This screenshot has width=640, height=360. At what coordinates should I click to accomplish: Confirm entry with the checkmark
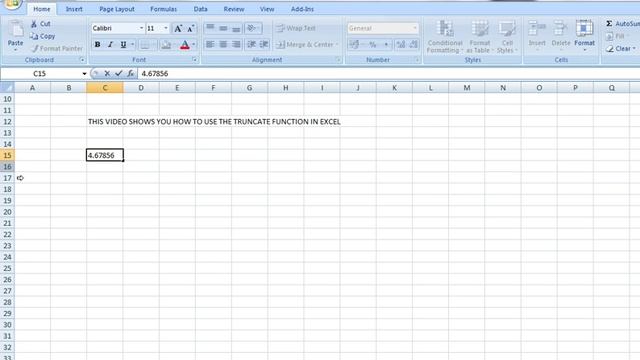(x=119, y=74)
